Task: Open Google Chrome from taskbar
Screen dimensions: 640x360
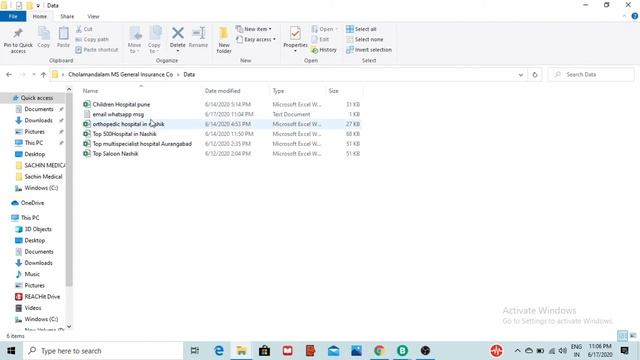Action: [x=379, y=351]
